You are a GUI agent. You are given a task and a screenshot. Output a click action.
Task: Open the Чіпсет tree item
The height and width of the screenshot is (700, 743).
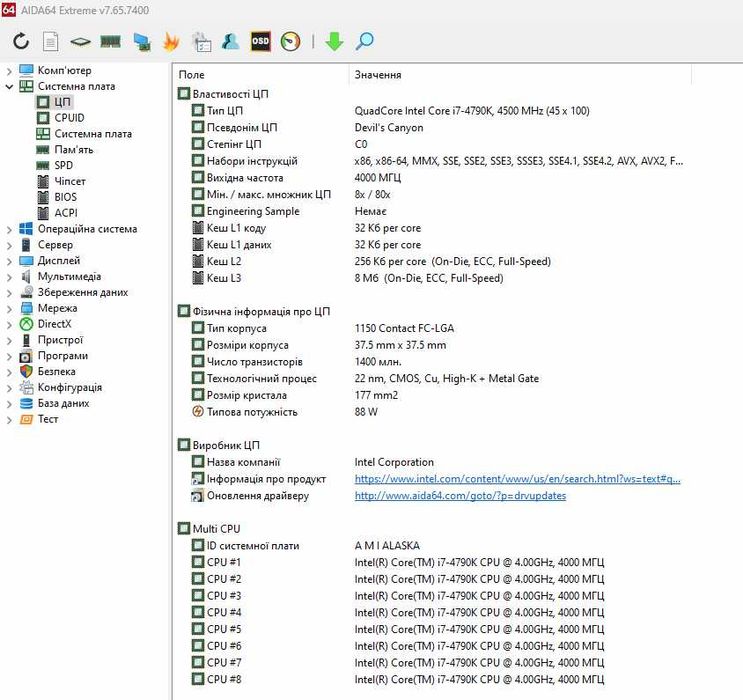(62, 181)
